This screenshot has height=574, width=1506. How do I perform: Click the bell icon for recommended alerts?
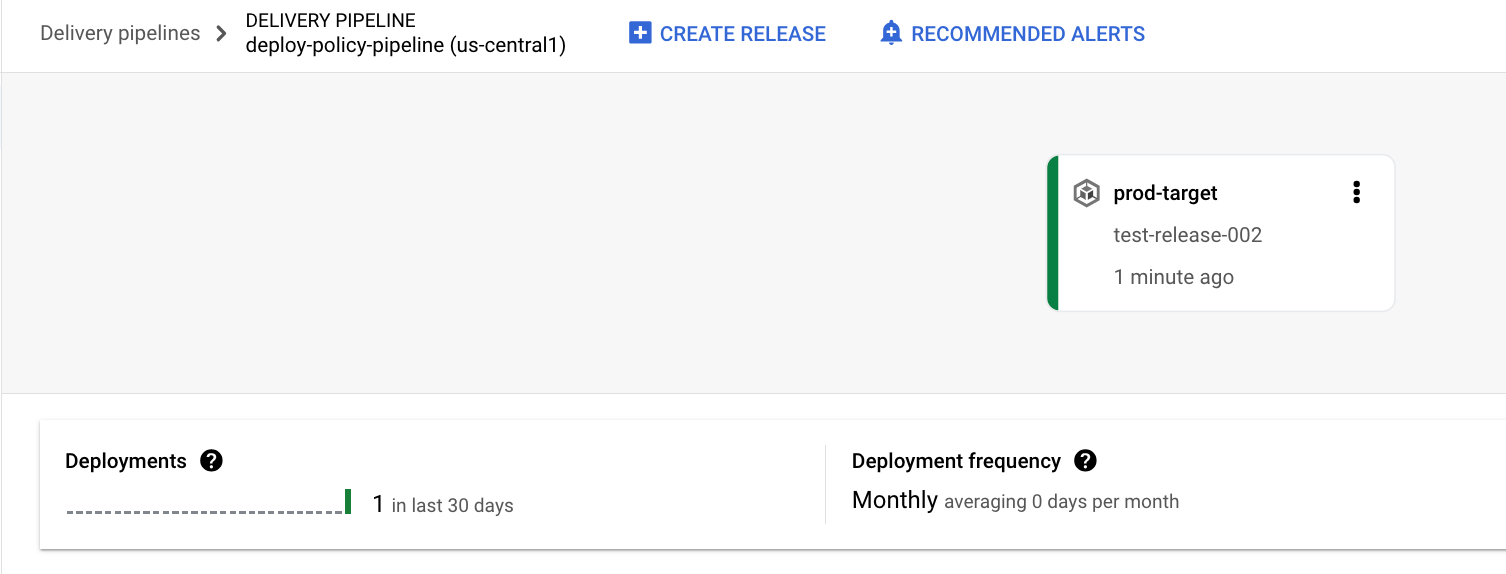click(890, 34)
